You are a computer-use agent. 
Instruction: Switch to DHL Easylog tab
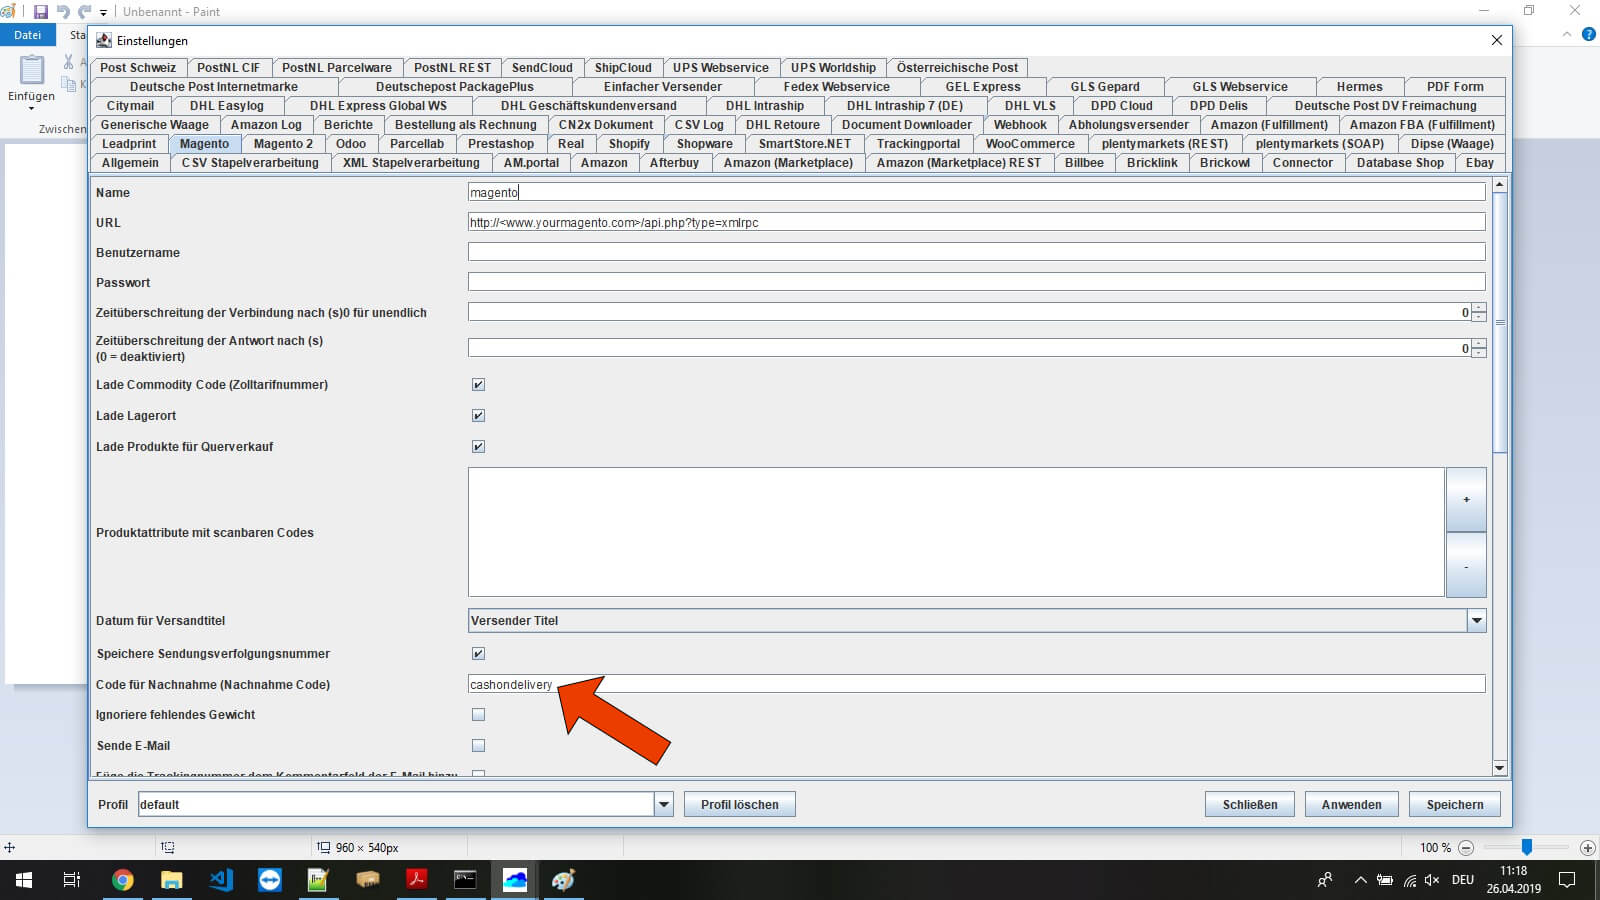click(x=227, y=106)
